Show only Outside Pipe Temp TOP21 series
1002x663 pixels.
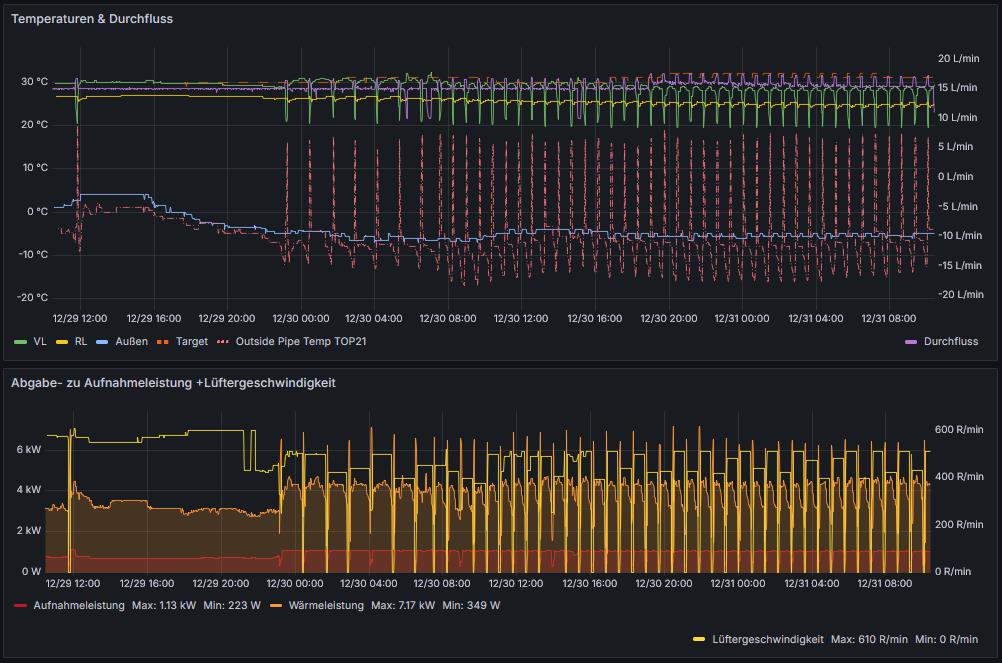302,342
